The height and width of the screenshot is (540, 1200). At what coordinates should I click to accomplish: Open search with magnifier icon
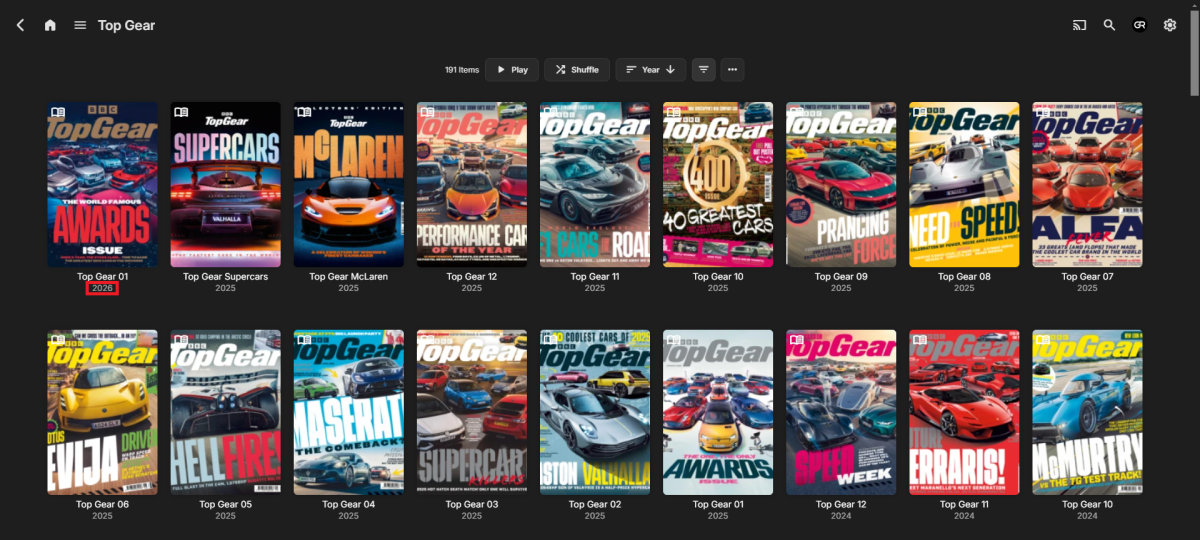click(1109, 25)
